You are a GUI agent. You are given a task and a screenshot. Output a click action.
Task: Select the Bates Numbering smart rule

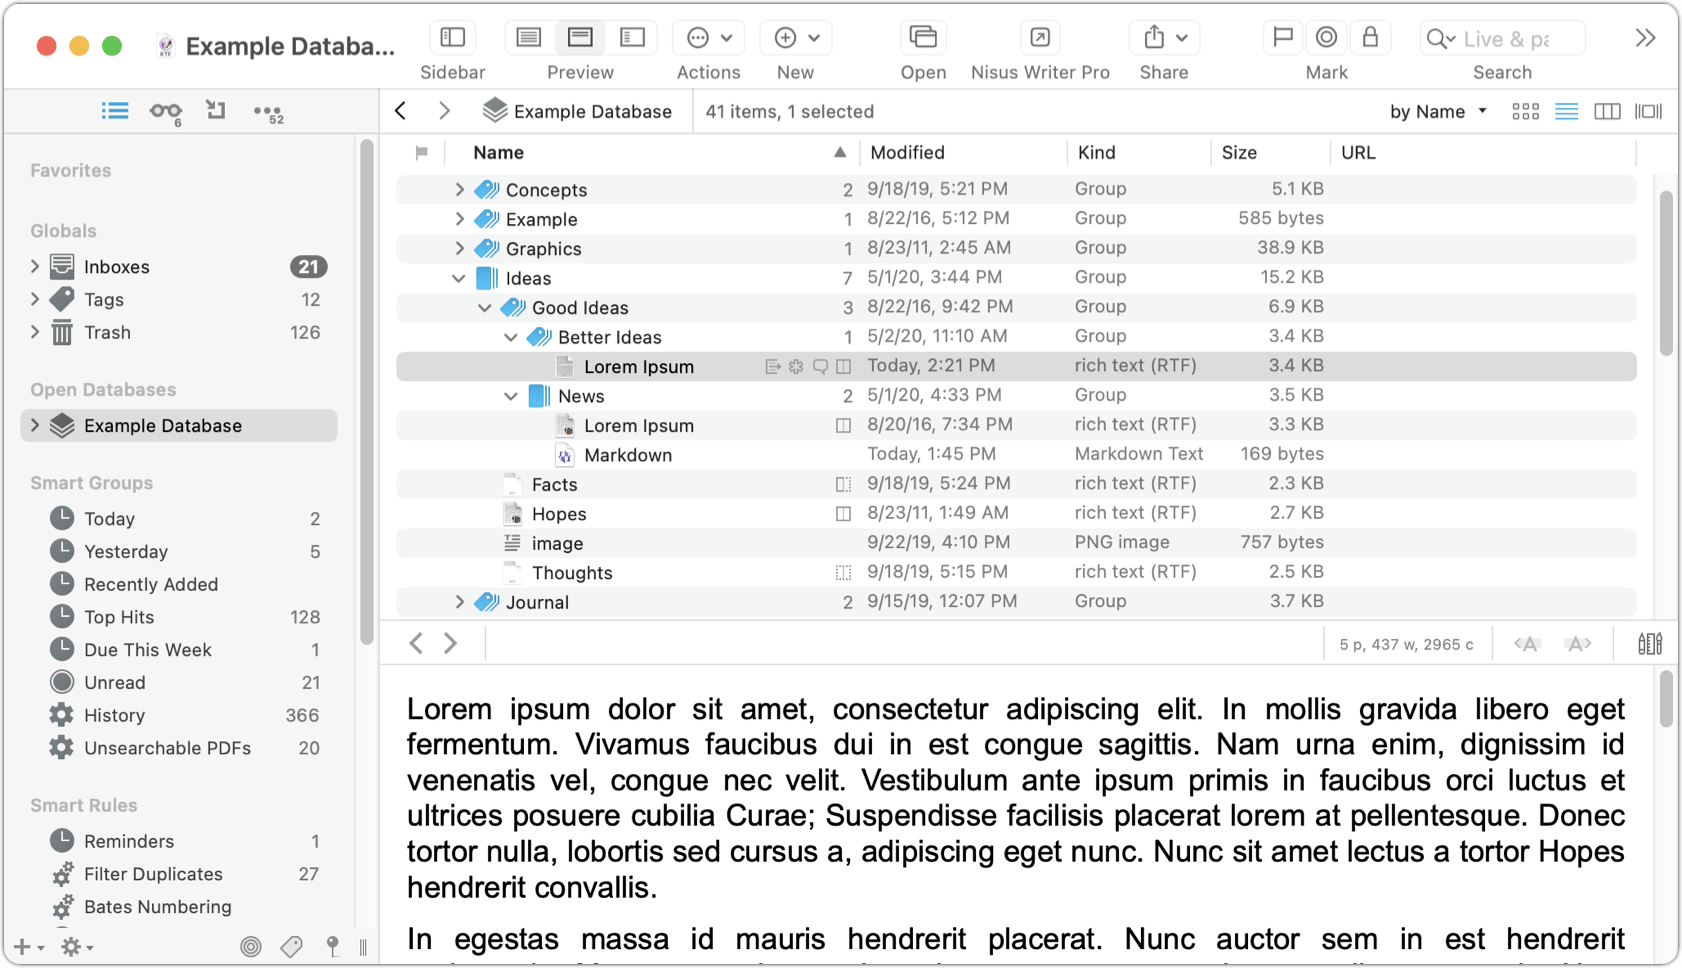(x=178, y=907)
